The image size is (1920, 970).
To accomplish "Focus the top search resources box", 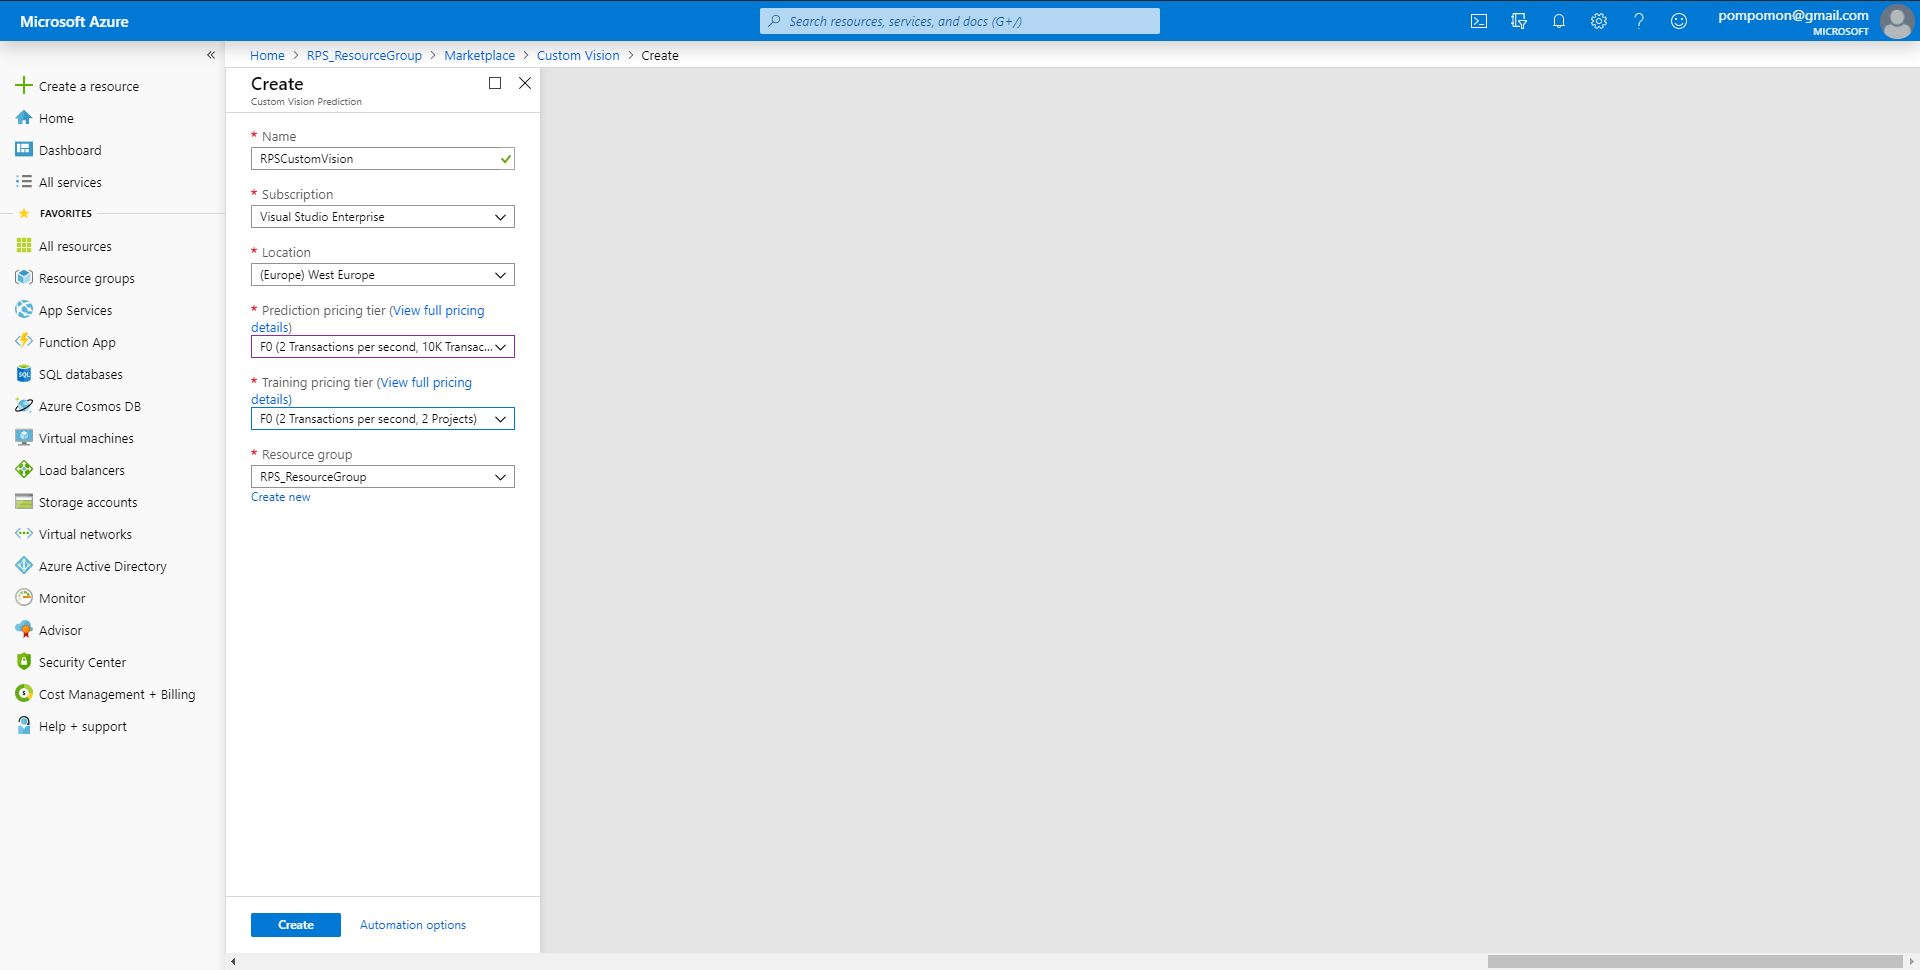I will point(960,21).
